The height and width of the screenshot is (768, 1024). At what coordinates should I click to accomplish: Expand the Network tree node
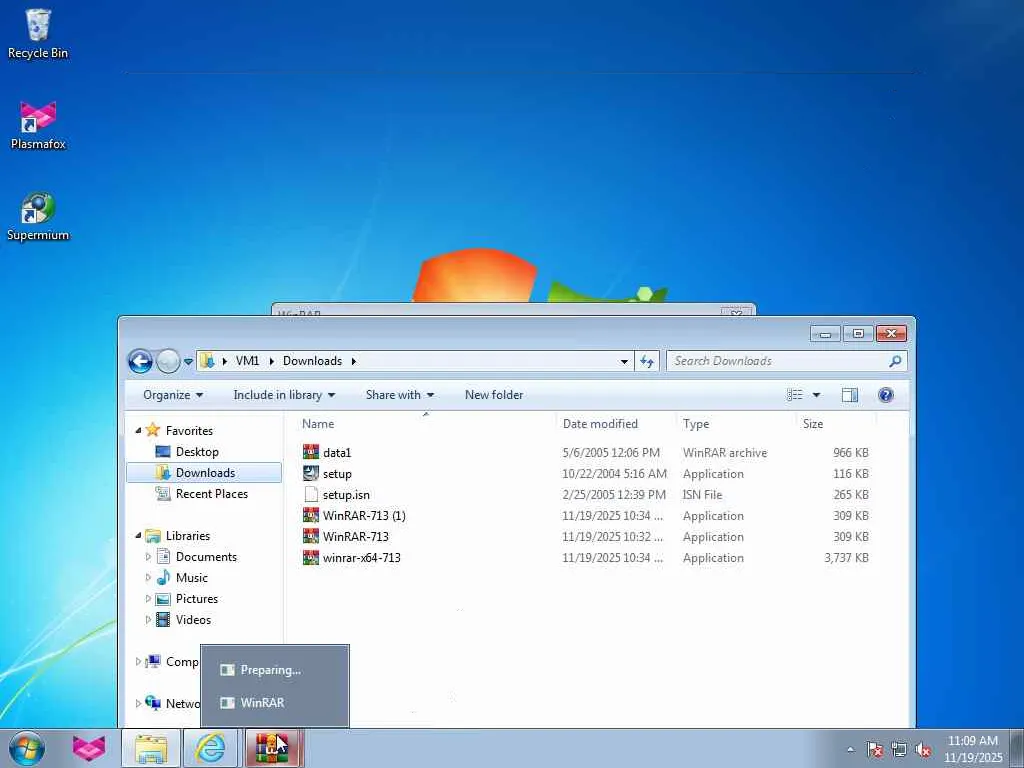tap(138, 703)
